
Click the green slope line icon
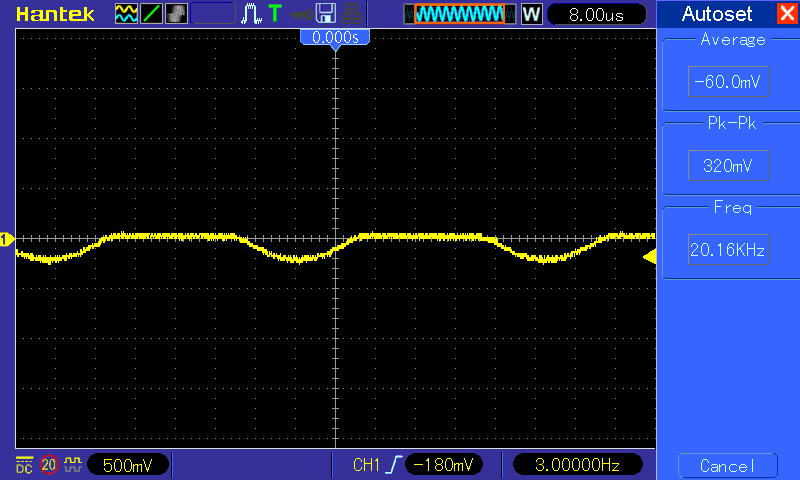click(x=151, y=14)
